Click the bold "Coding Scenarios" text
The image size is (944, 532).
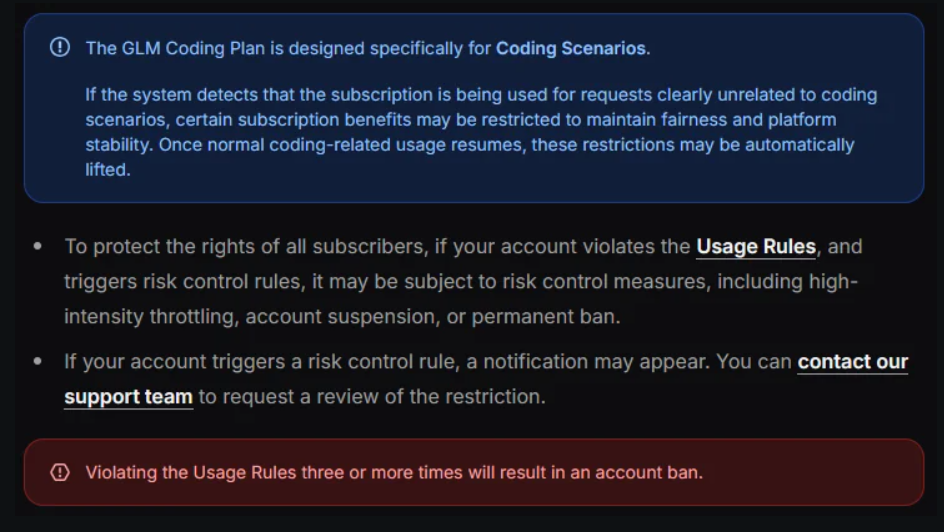coord(570,48)
